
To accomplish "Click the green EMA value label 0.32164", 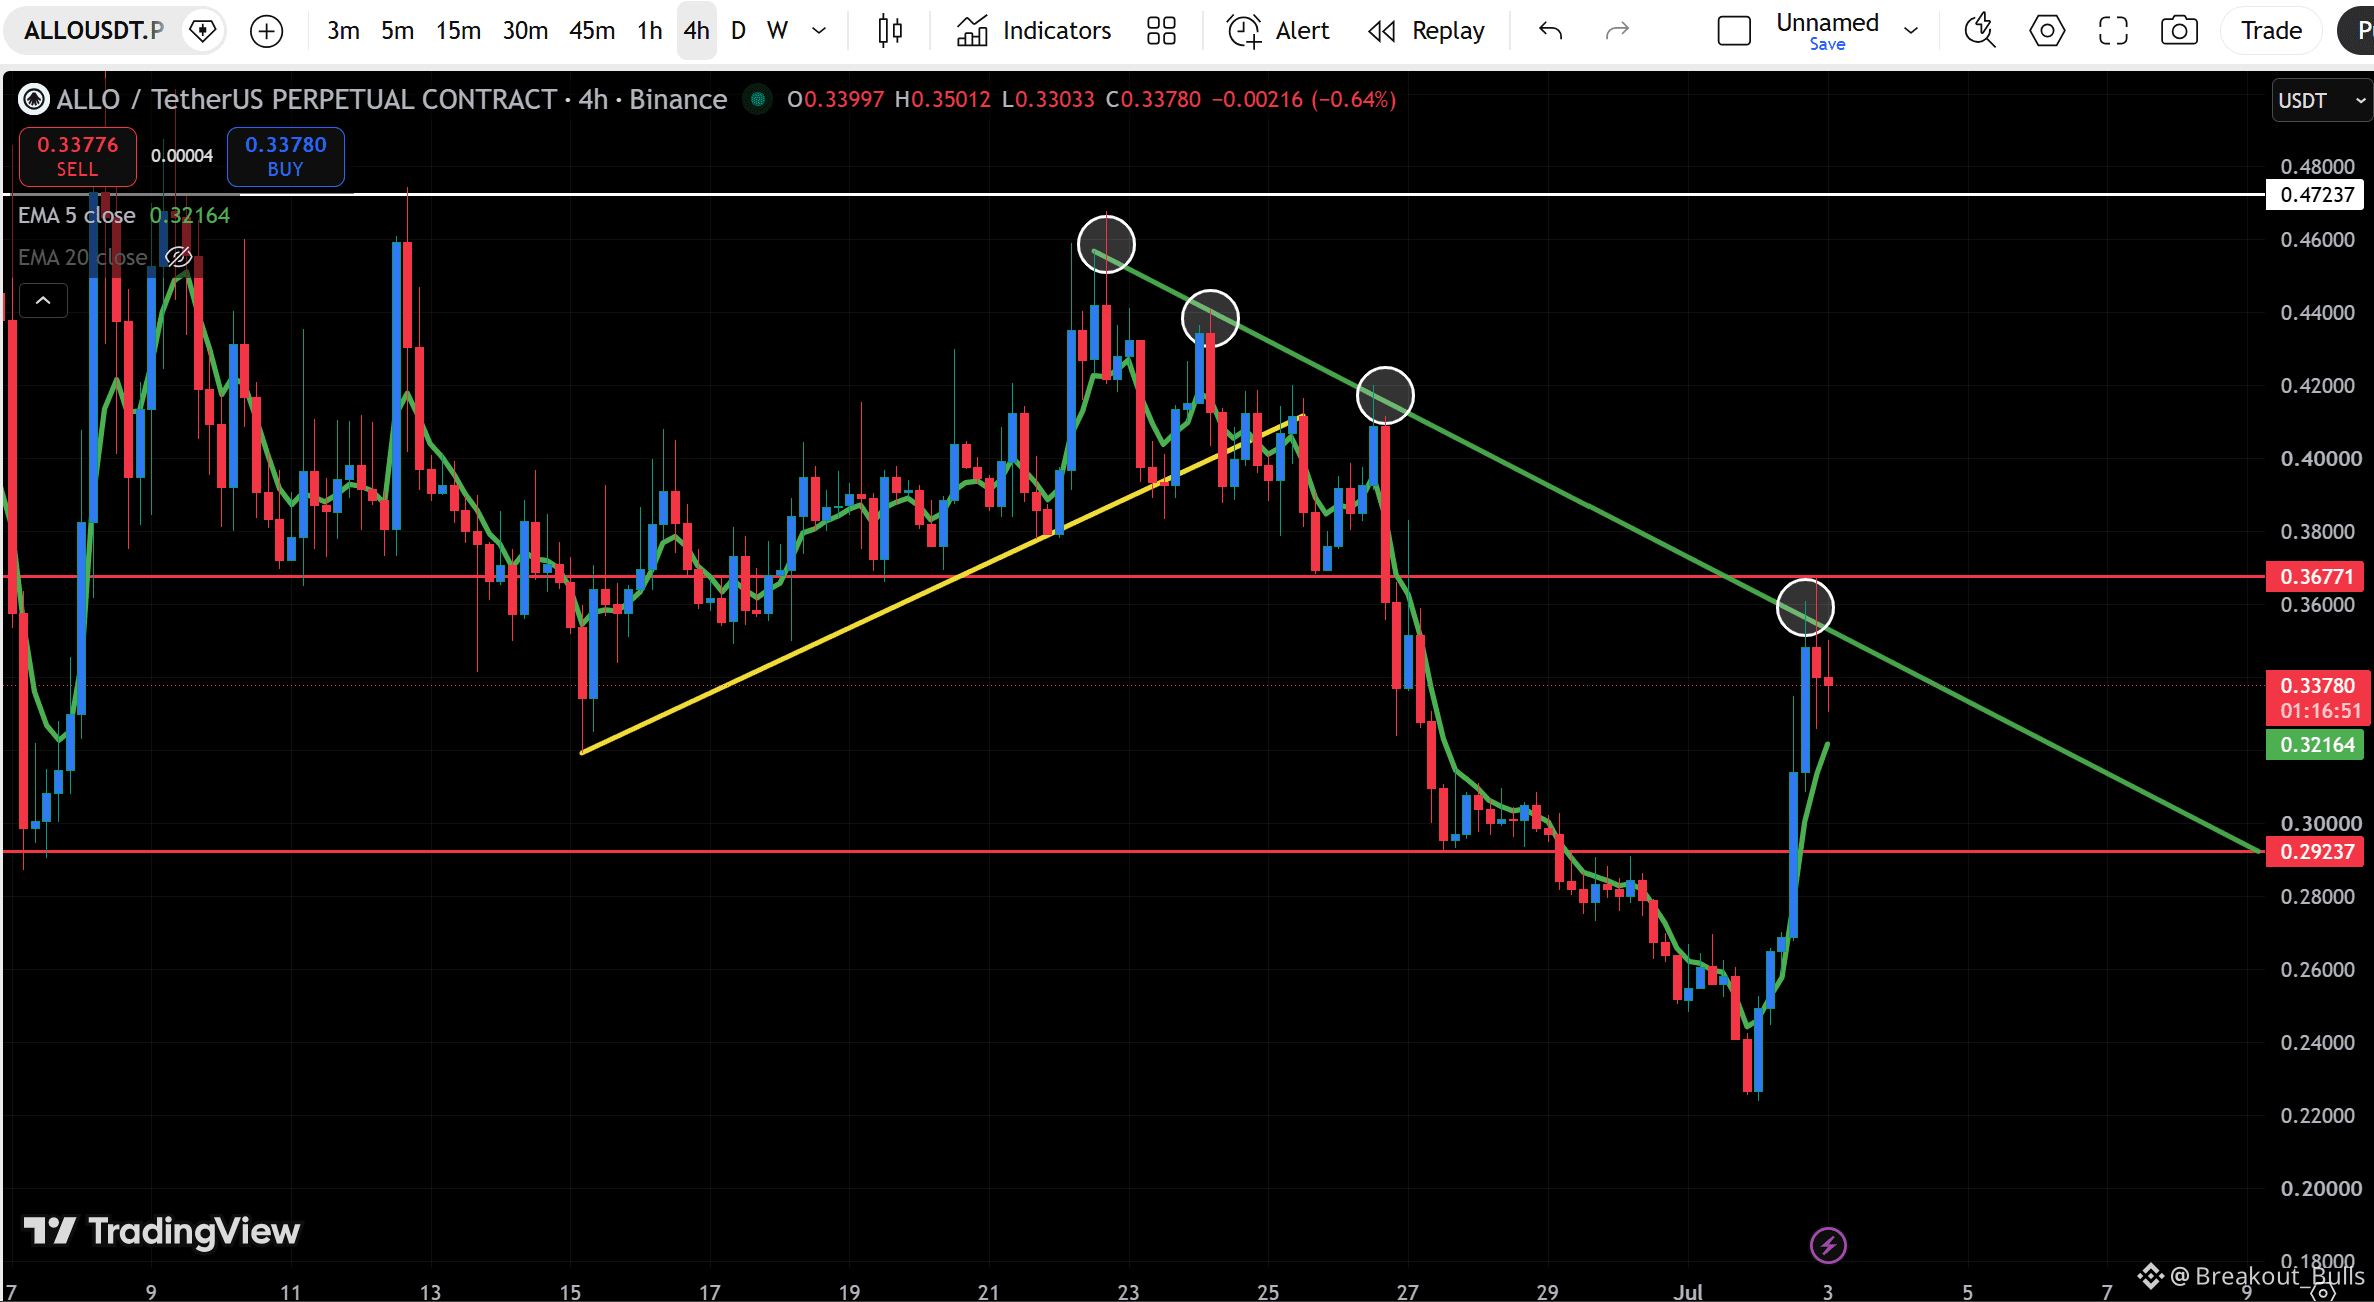I will 2315,744.
